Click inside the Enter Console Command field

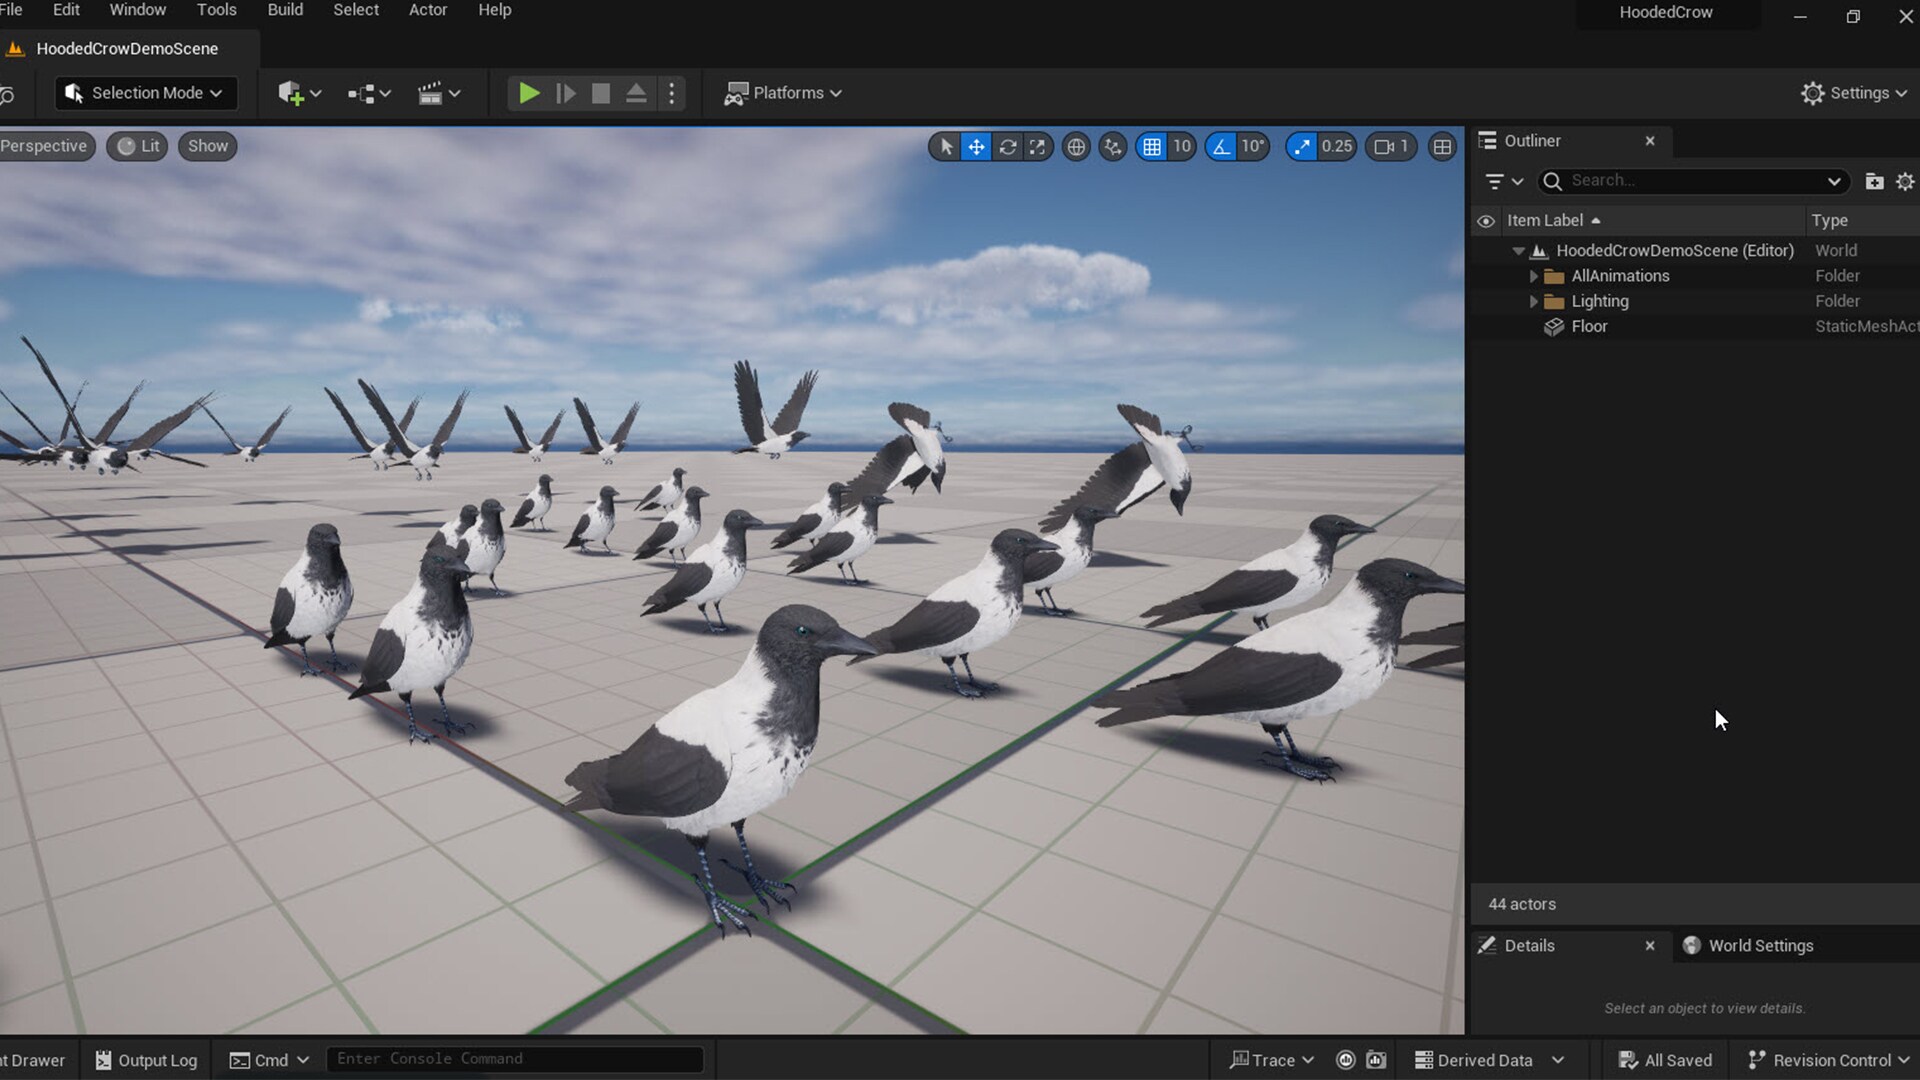tap(515, 1058)
